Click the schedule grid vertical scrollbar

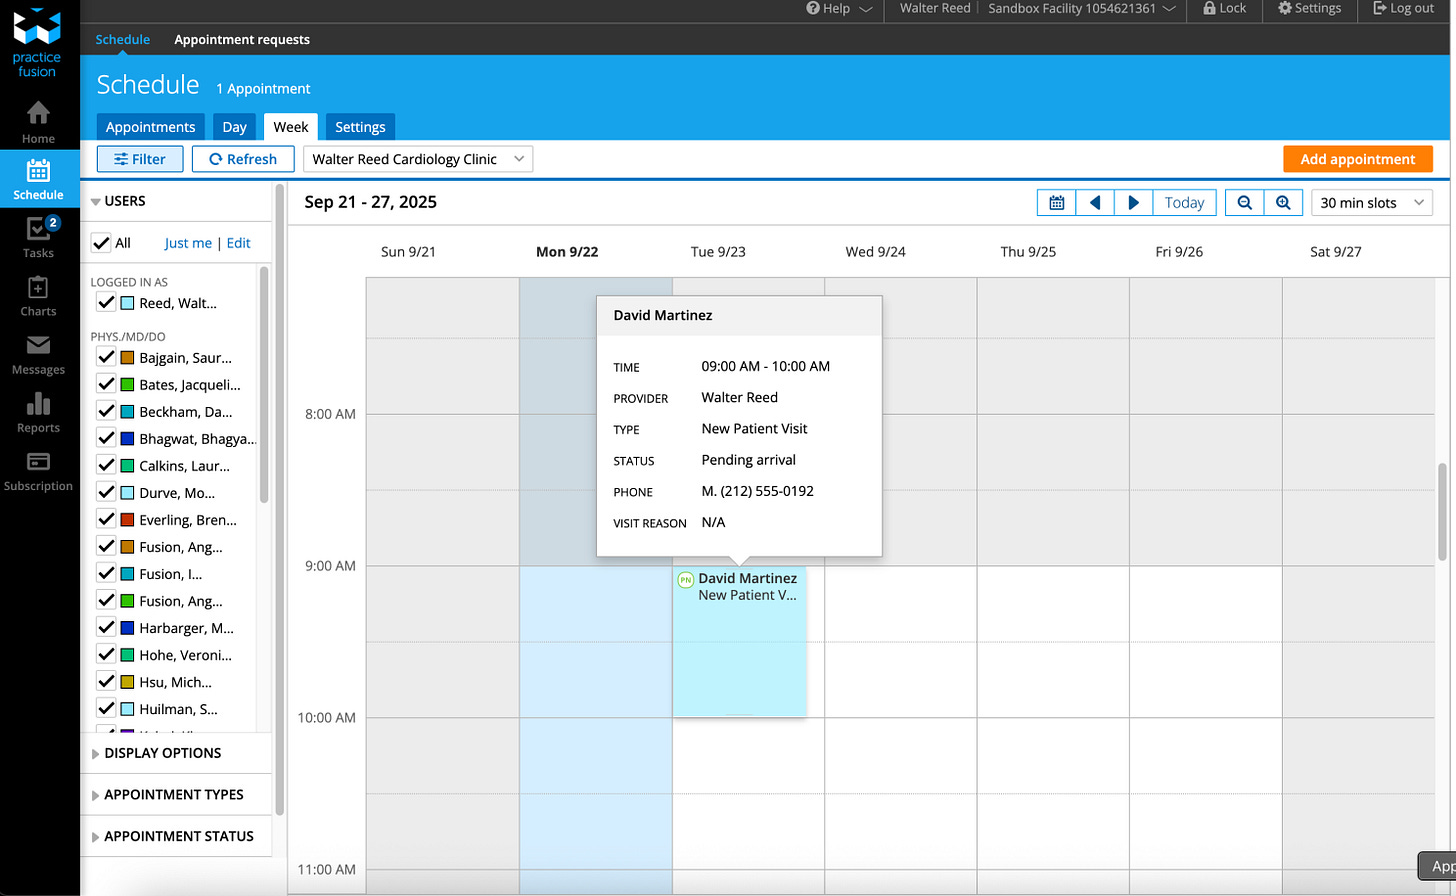pyautogui.click(x=1442, y=511)
